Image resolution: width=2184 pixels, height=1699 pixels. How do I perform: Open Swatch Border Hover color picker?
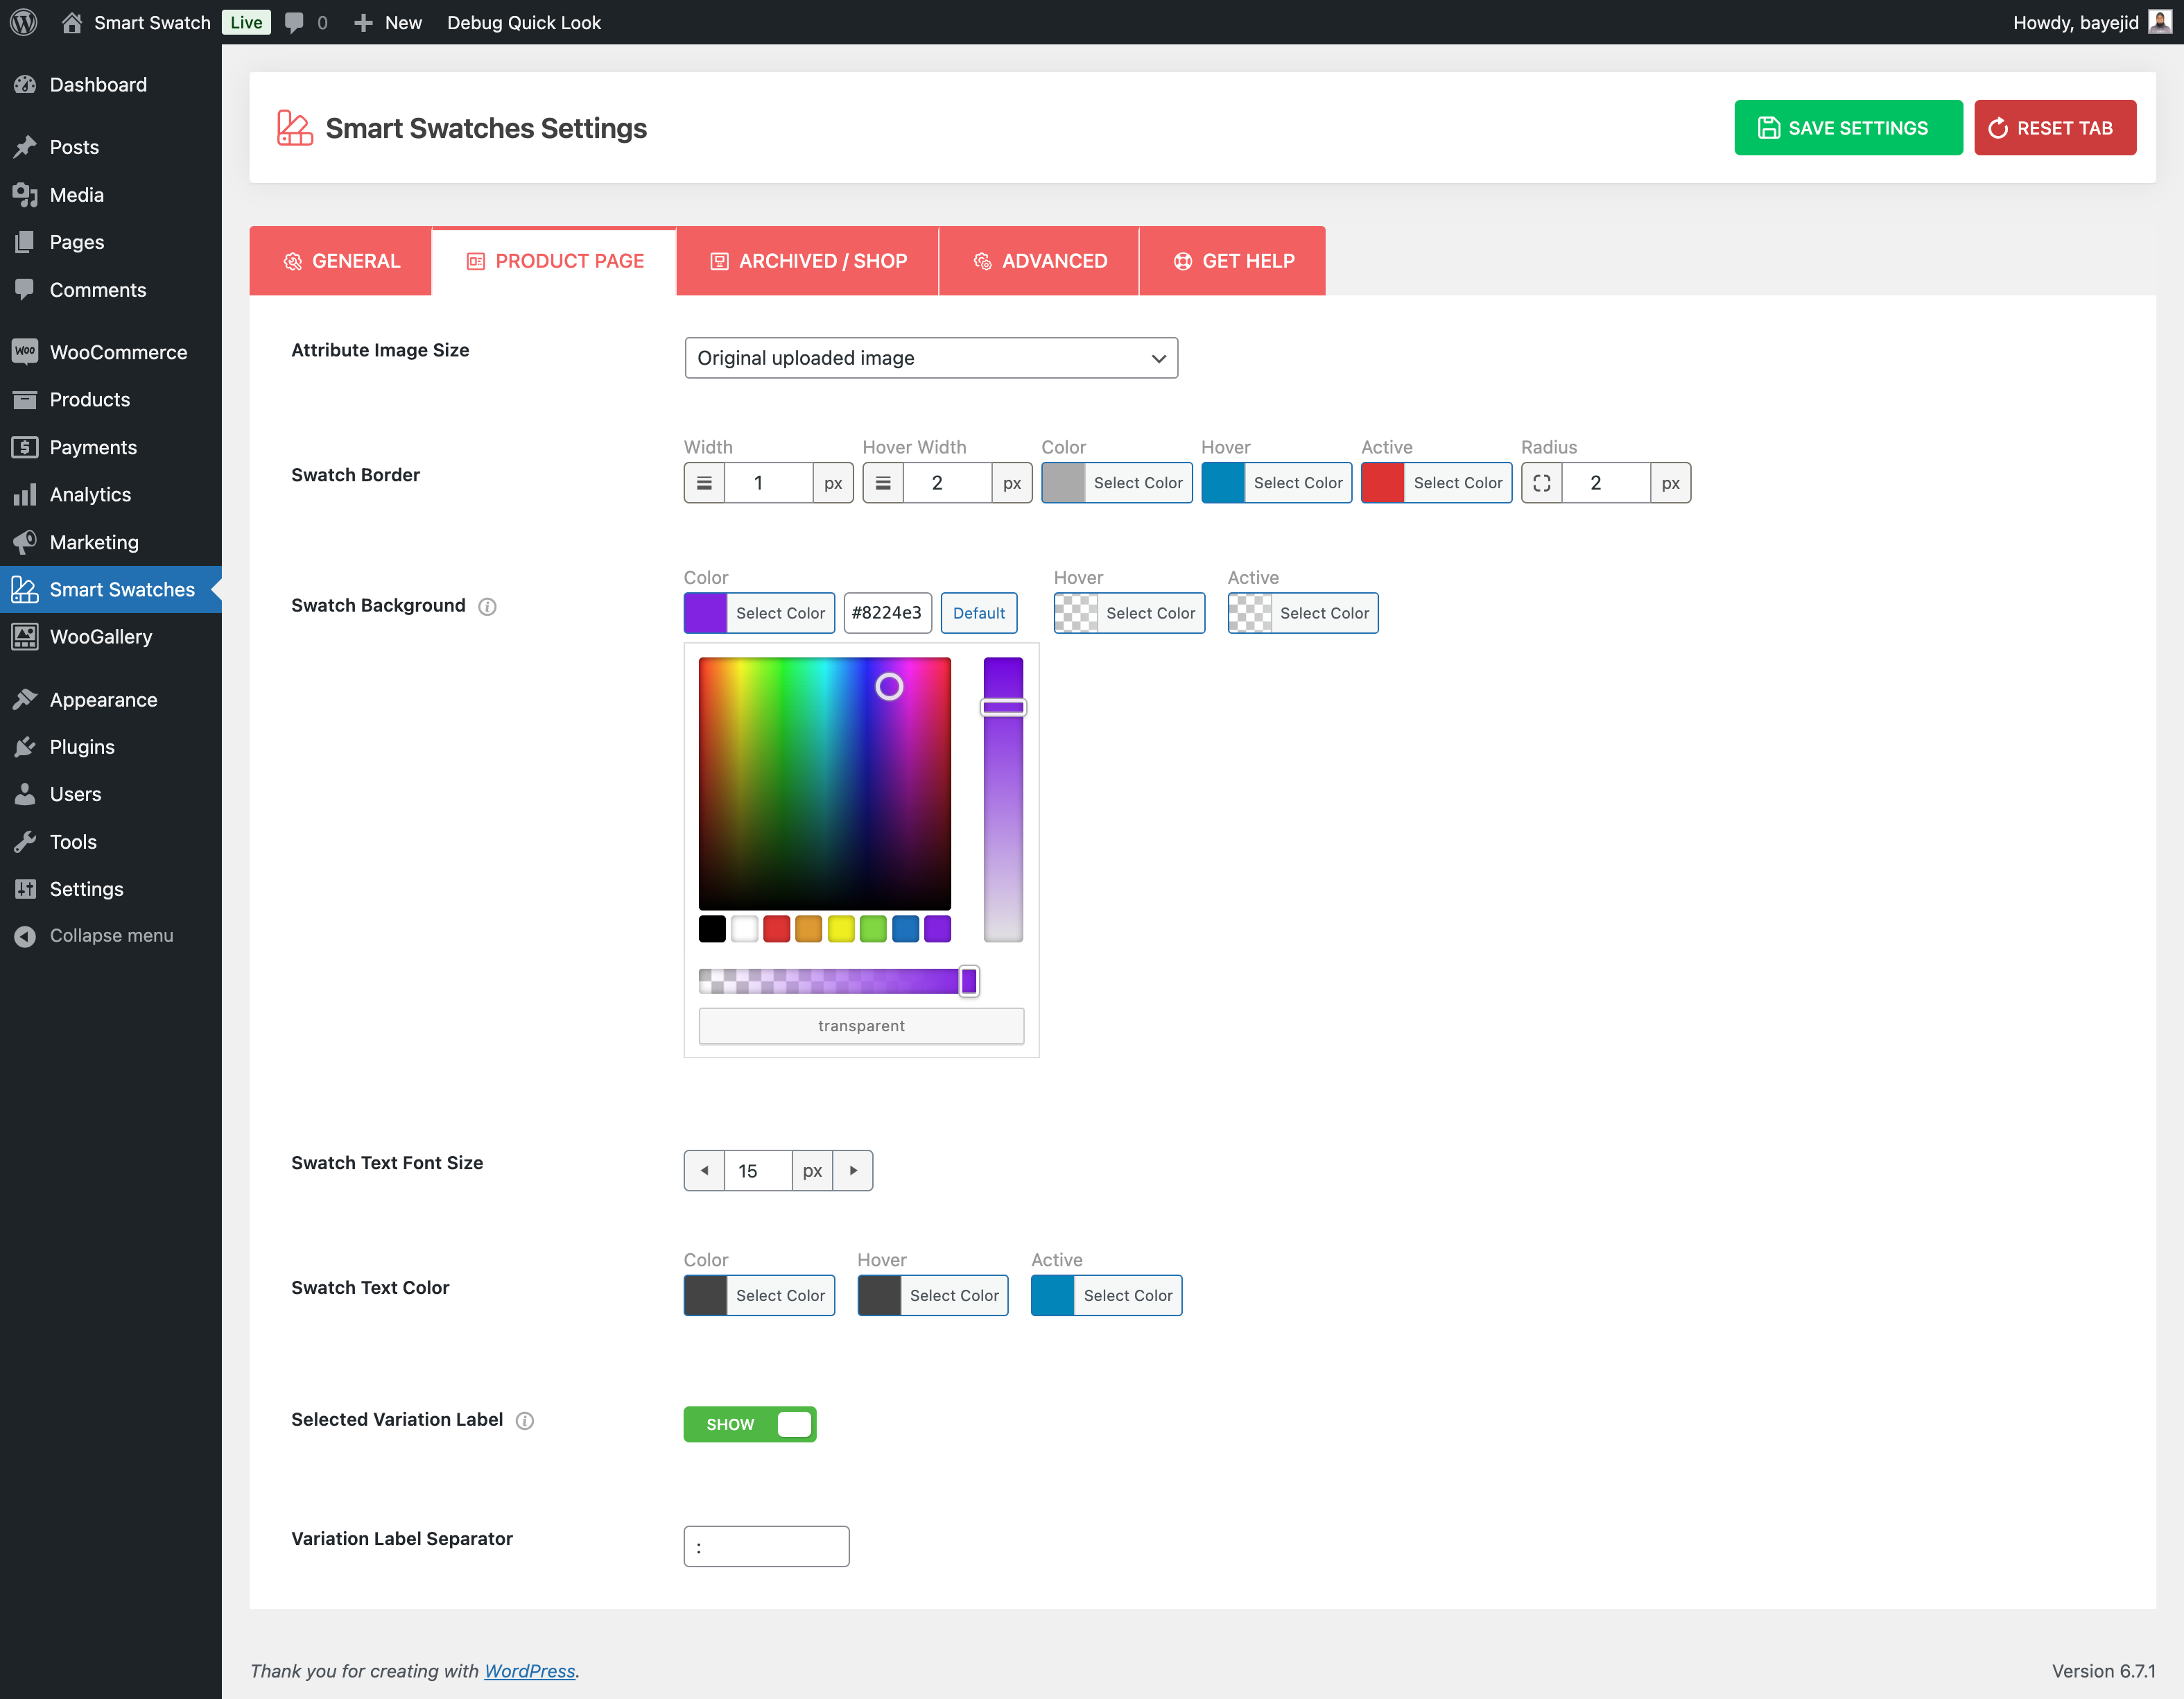coord(1277,483)
